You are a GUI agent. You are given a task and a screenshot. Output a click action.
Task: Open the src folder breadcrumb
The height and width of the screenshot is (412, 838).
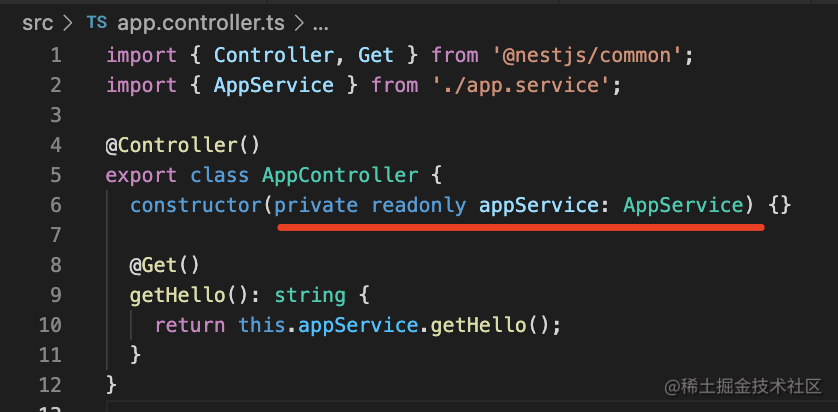point(38,21)
